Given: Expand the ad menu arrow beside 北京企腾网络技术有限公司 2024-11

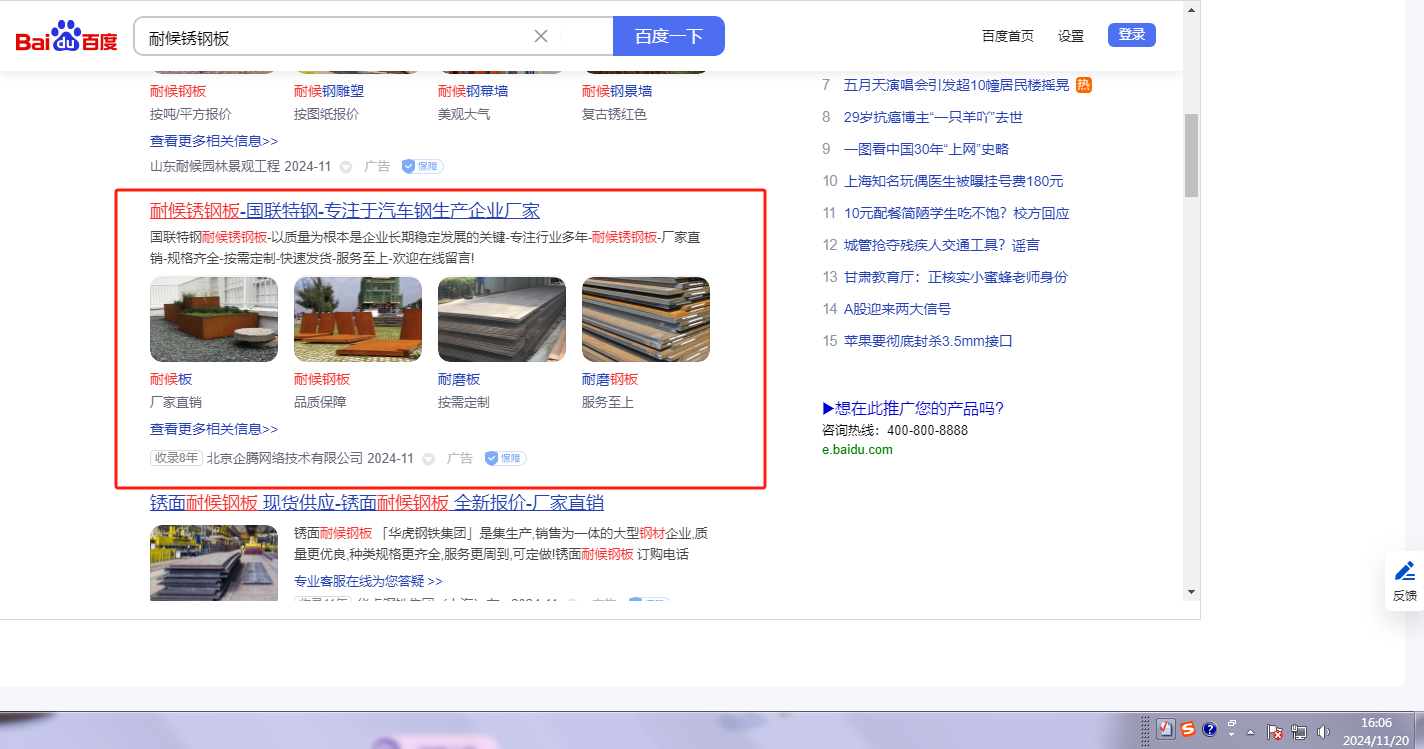Looking at the screenshot, I should pos(428,459).
